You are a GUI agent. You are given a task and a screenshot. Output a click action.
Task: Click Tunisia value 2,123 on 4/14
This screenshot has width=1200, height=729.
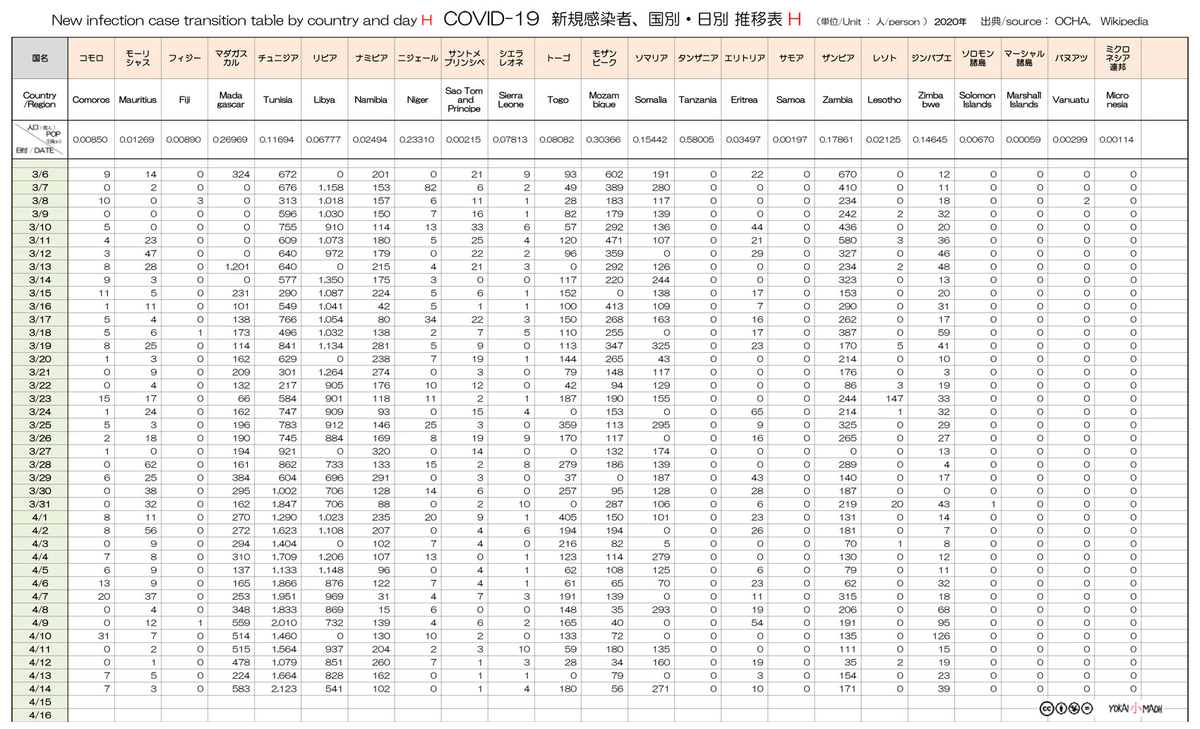click(283, 690)
